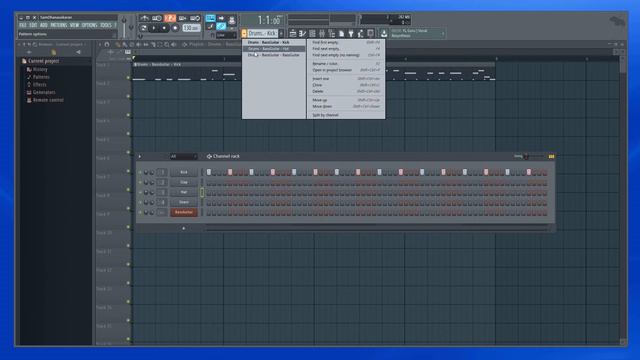Click the transport stop button
This screenshot has width=640, height=360.
(x=164, y=28)
